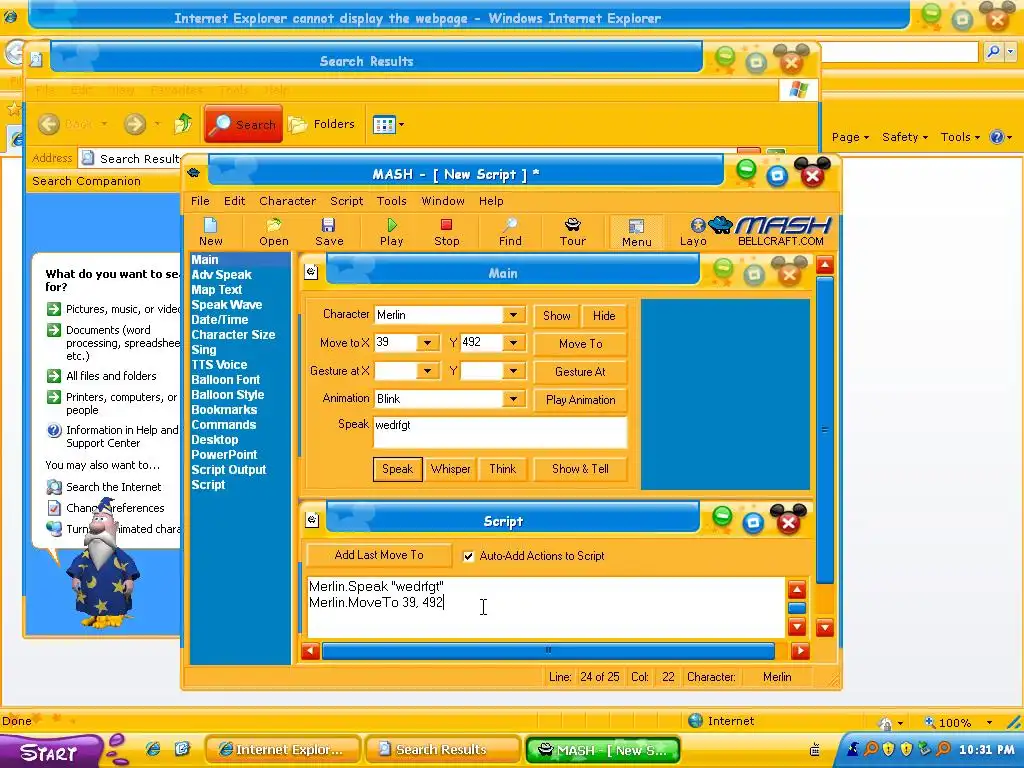The width and height of the screenshot is (1024, 768).
Task: Open the Internet Explorer help icon
Action: [x=997, y=136]
